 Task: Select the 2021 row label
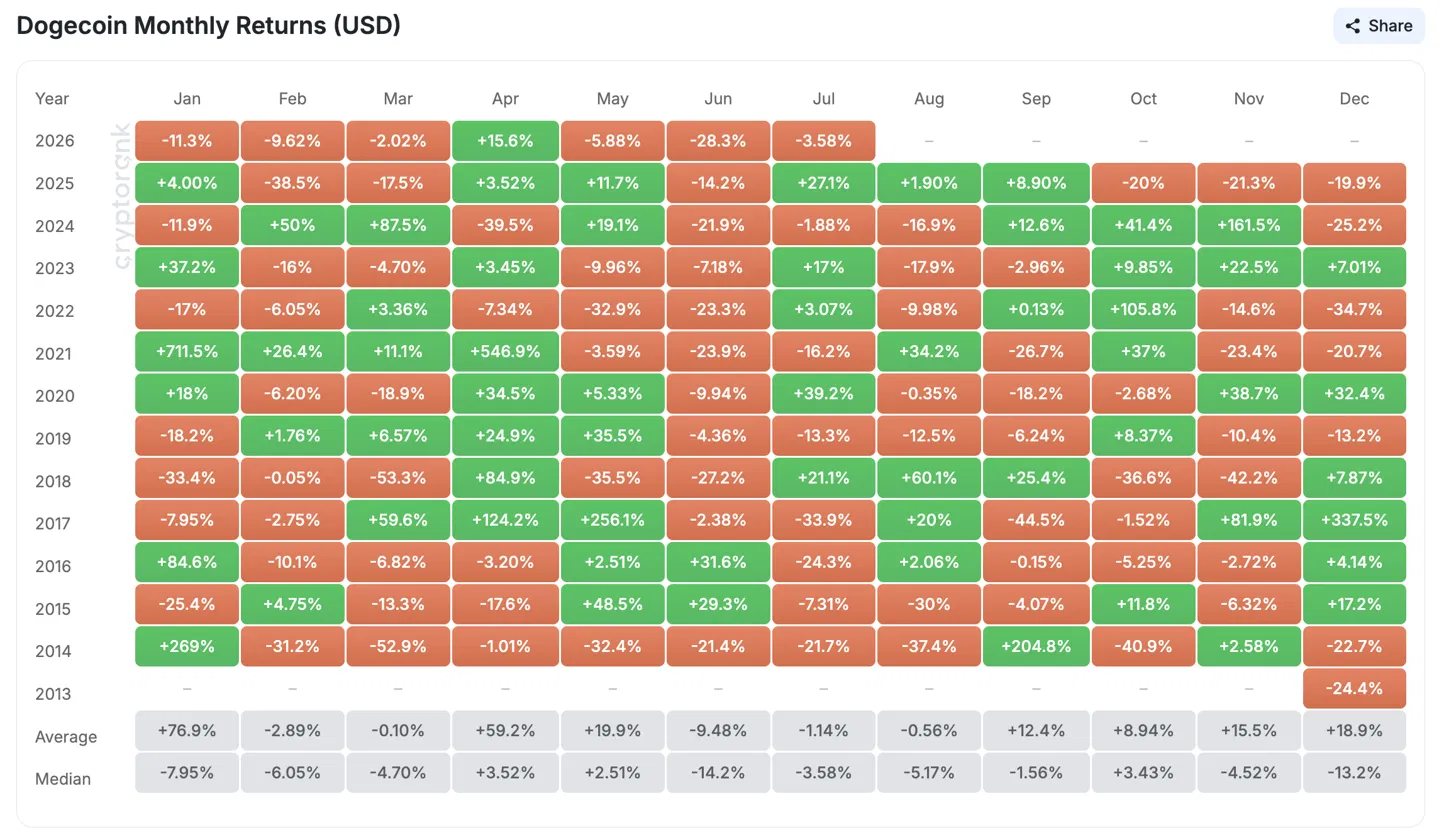(54, 353)
